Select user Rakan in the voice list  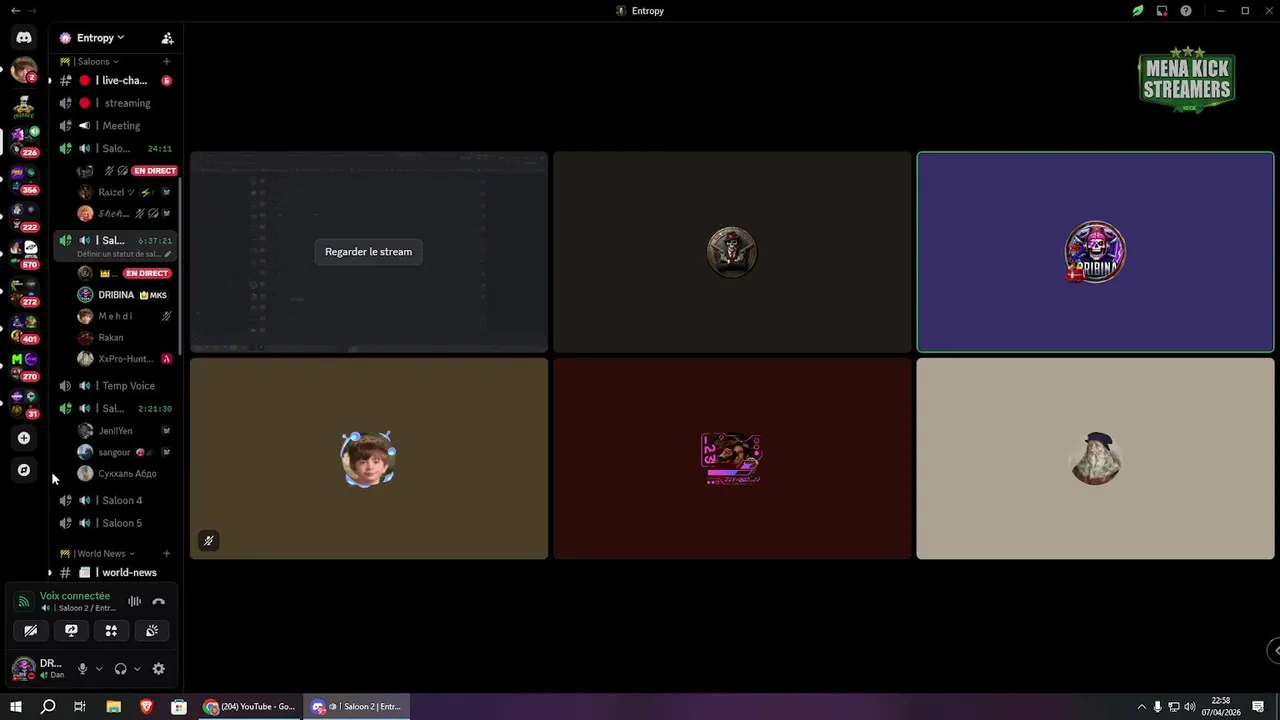coord(125,338)
